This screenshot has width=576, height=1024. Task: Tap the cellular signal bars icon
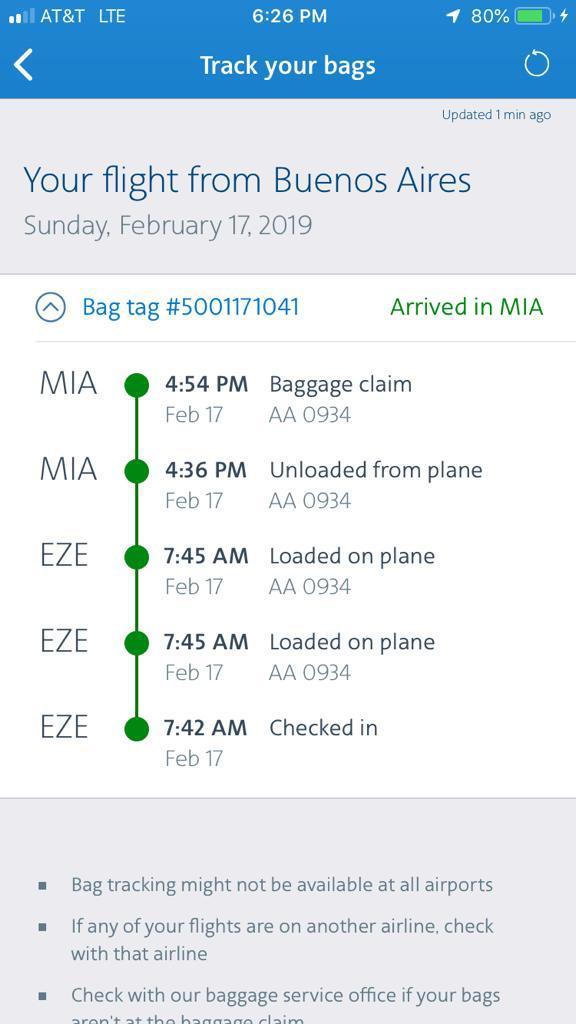pyautogui.click(x=22, y=16)
